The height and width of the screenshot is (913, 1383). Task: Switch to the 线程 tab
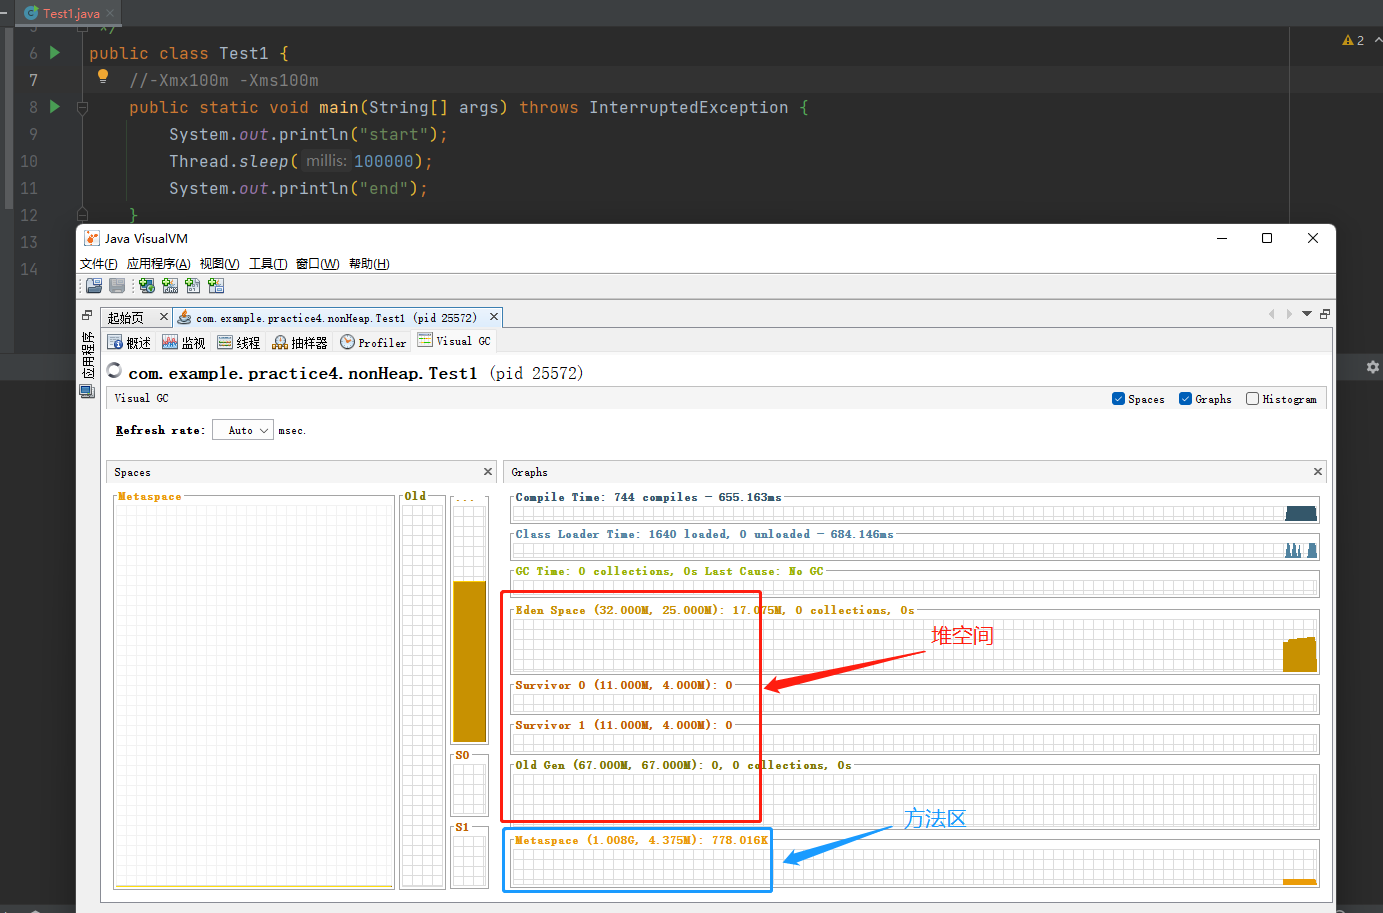pos(239,342)
